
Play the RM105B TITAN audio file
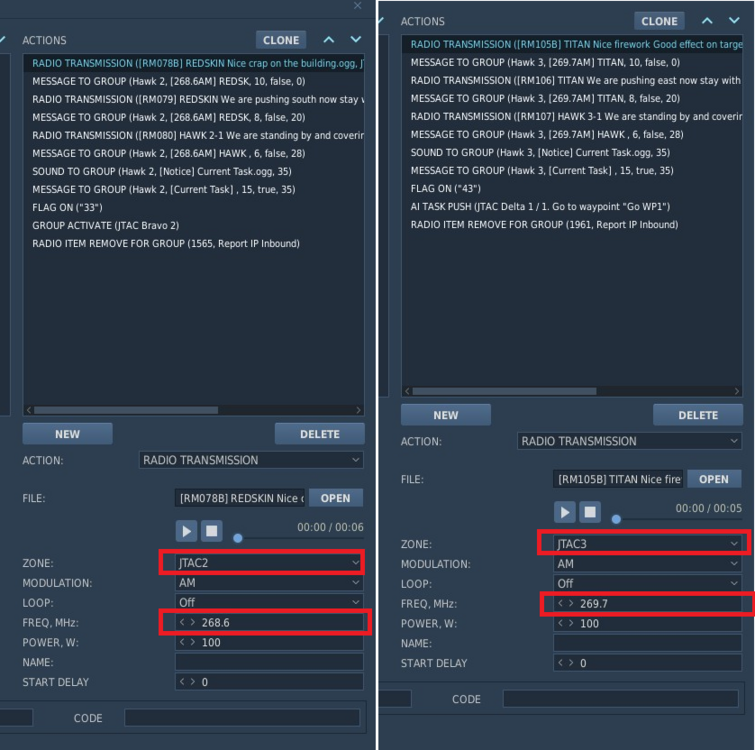(x=565, y=512)
